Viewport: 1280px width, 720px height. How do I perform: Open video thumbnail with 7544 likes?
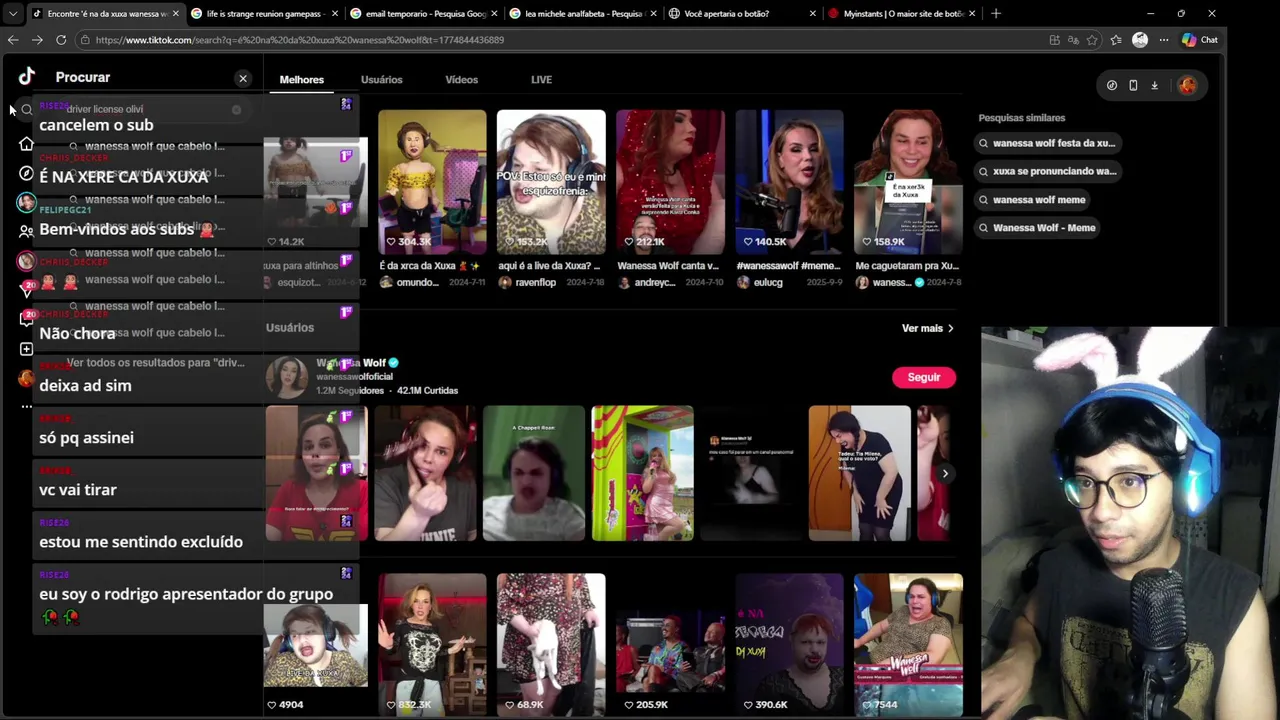[x=908, y=645]
